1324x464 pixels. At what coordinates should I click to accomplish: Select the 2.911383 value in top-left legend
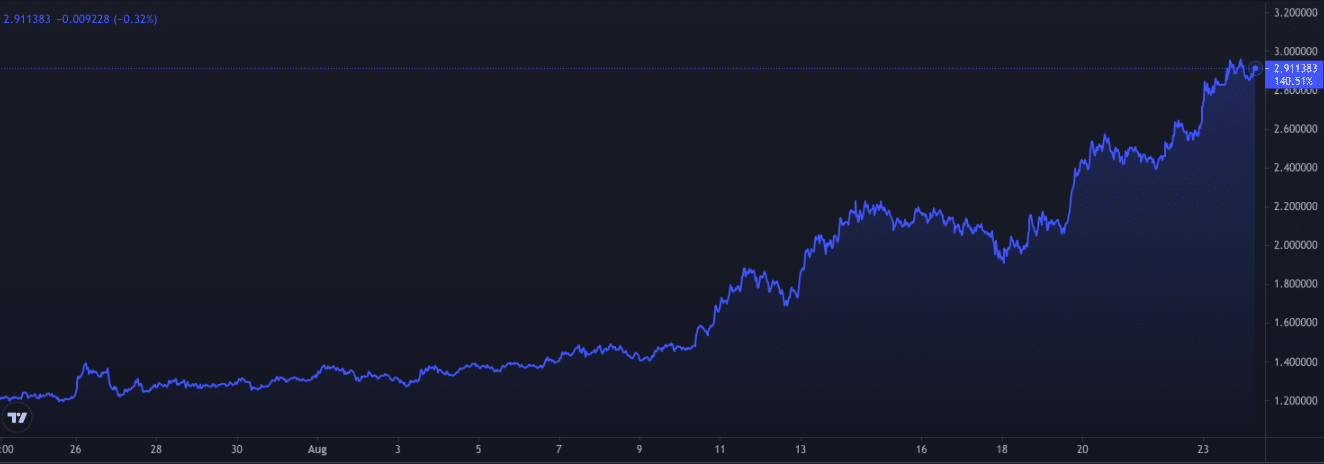click(x=27, y=19)
